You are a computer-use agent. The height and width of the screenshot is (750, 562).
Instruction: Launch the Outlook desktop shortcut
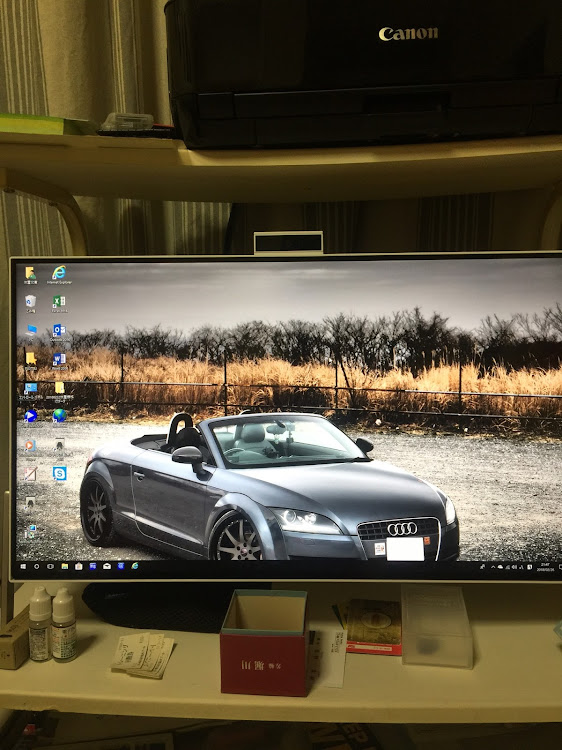pos(59,332)
